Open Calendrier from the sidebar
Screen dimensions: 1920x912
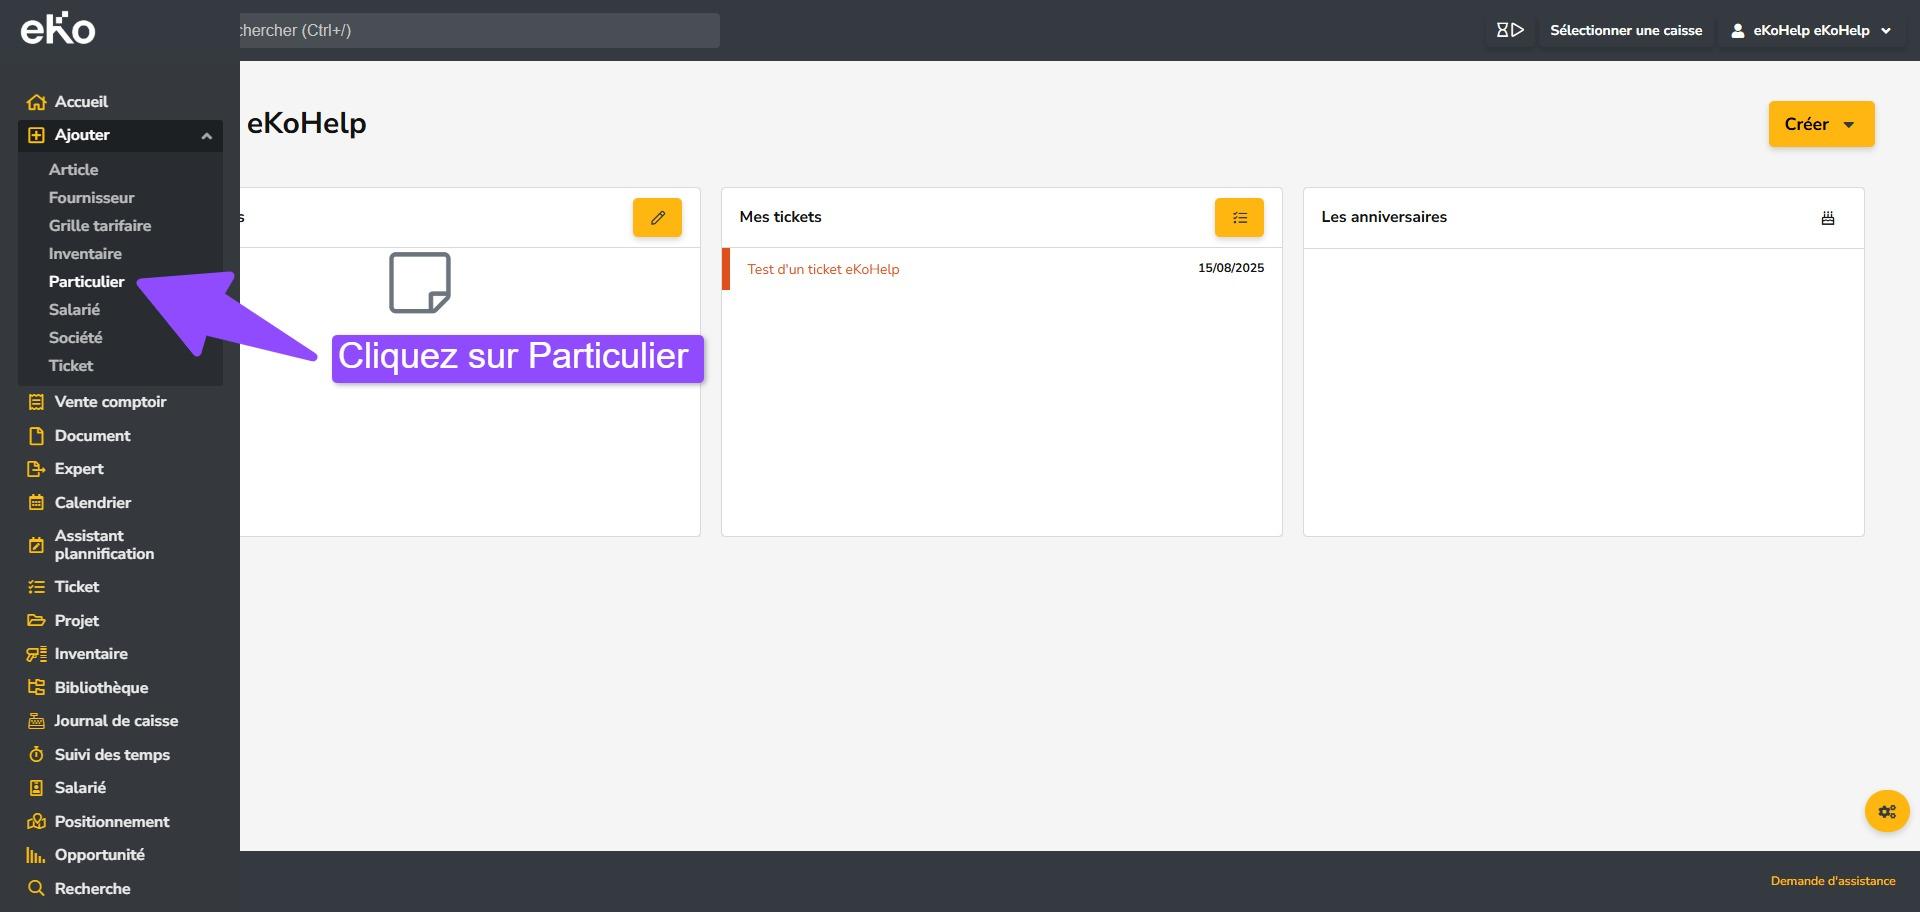click(x=92, y=502)
